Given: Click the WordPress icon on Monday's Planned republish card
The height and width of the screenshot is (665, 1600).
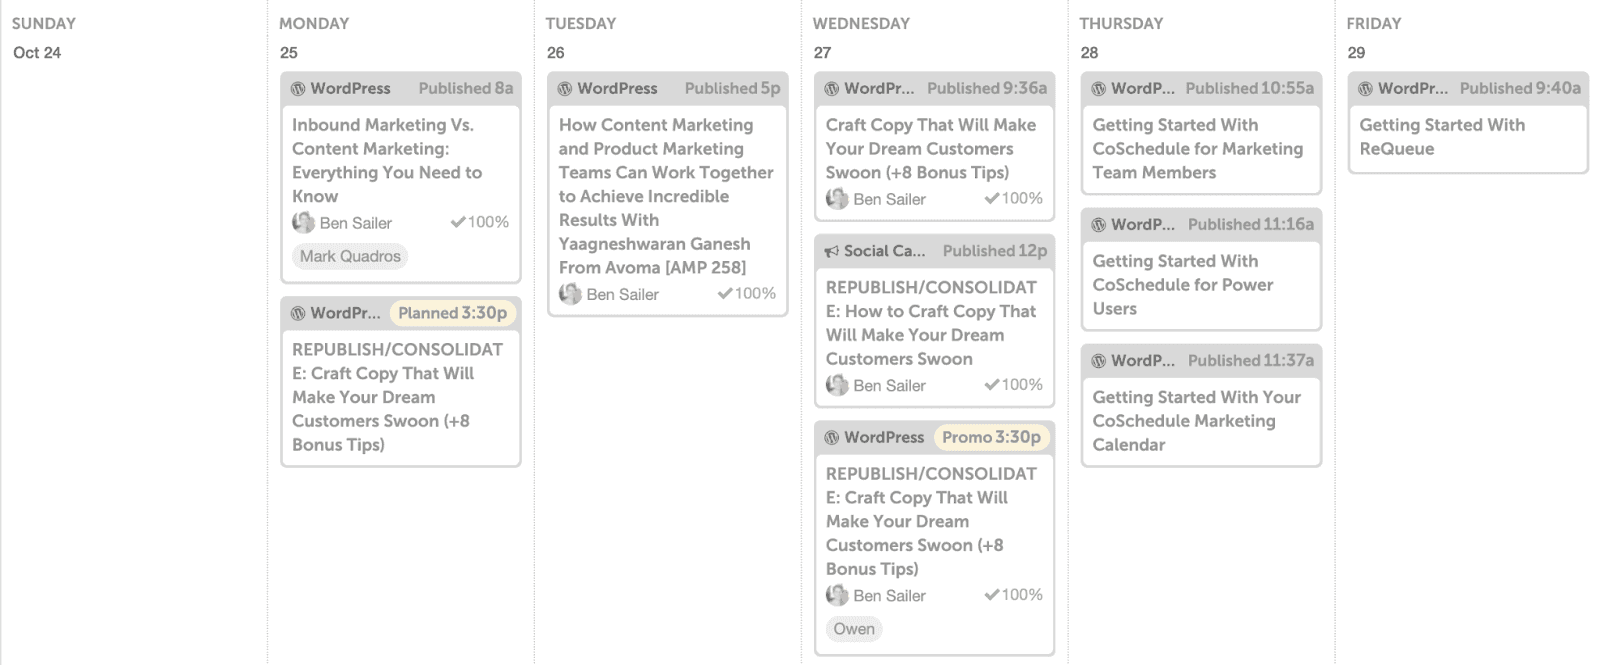Looking at the screenshot, I should 299,313.
